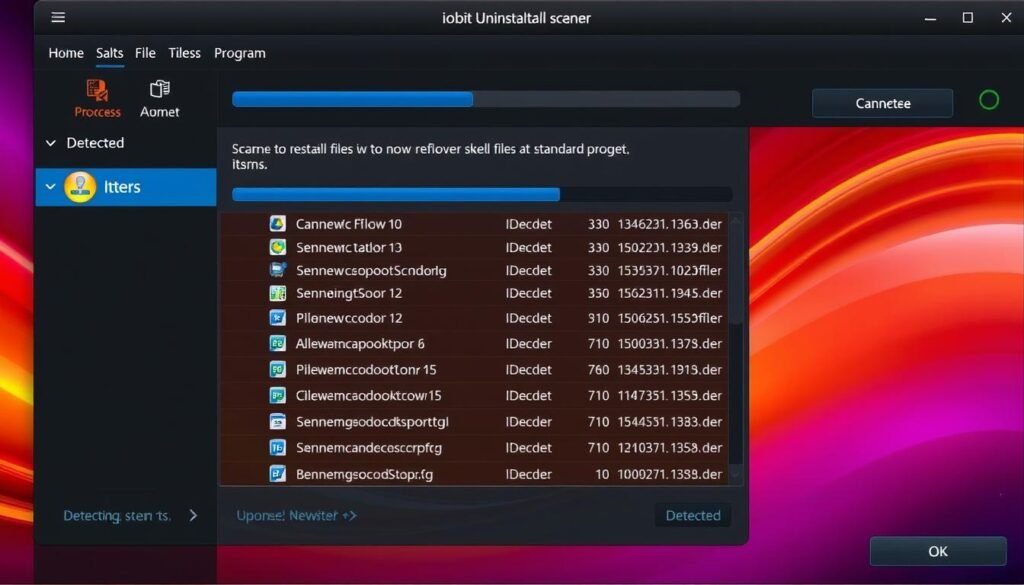Click the 760 value in Pilewemccodootlonr row
The image size is (1024, 585).
pos(598,370)
